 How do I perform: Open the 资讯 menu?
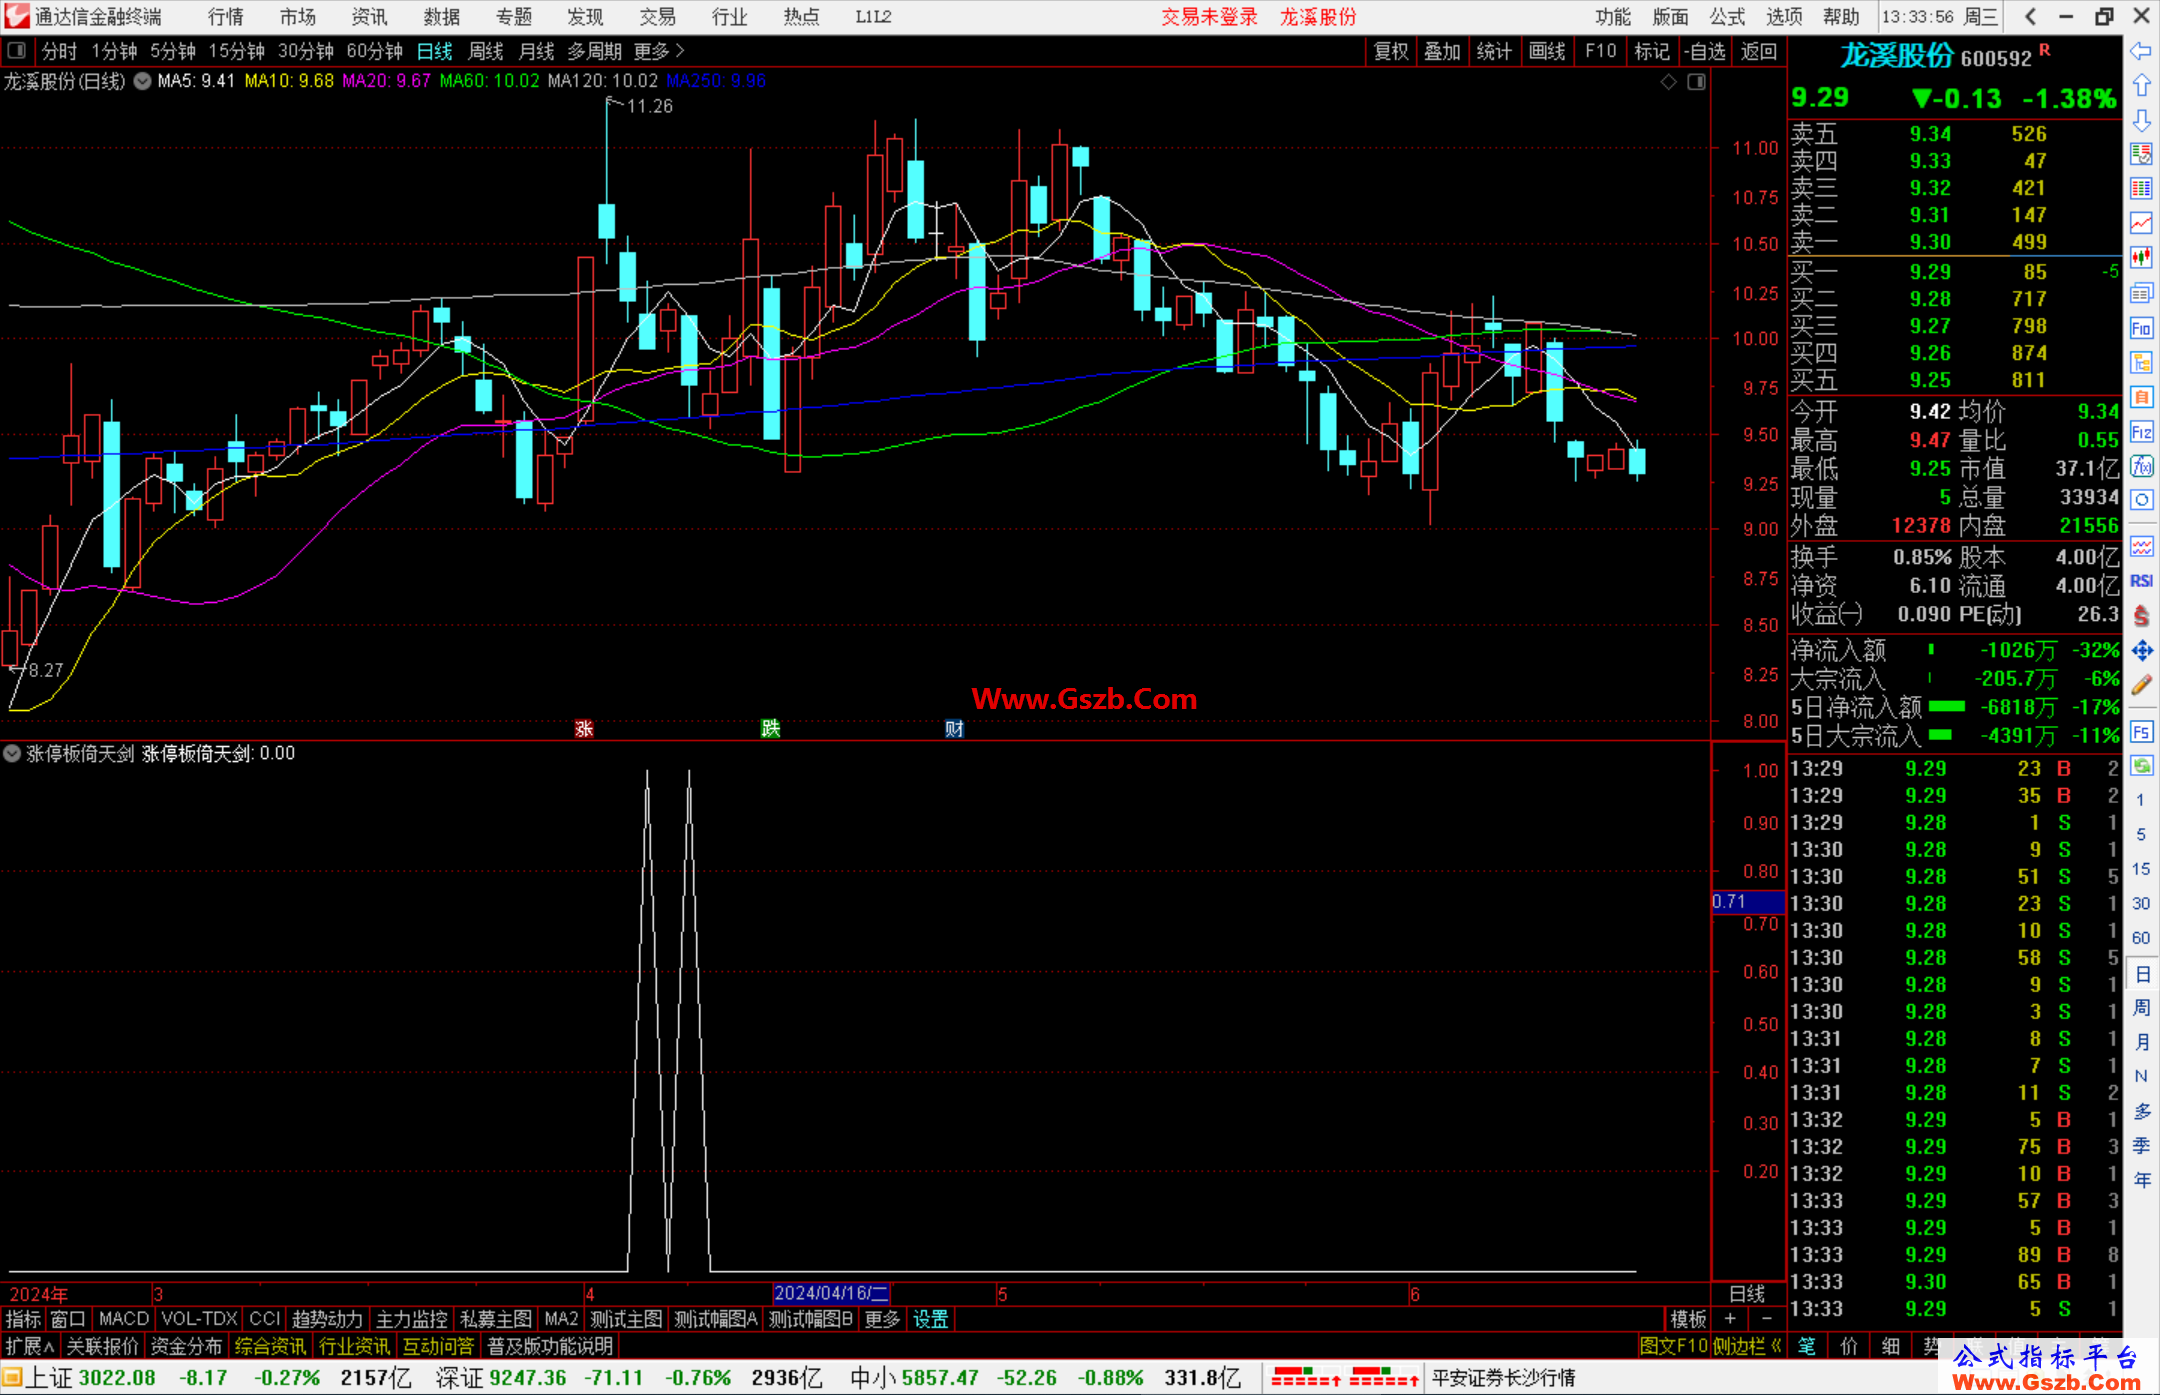pyautogui.click(x=370, y=17)
